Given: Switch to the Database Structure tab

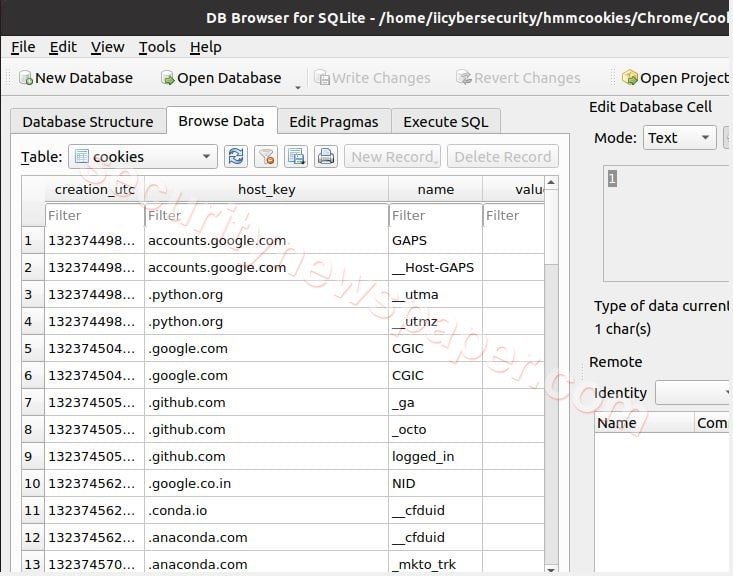Looking at the screenshot, I should (88, 122).
